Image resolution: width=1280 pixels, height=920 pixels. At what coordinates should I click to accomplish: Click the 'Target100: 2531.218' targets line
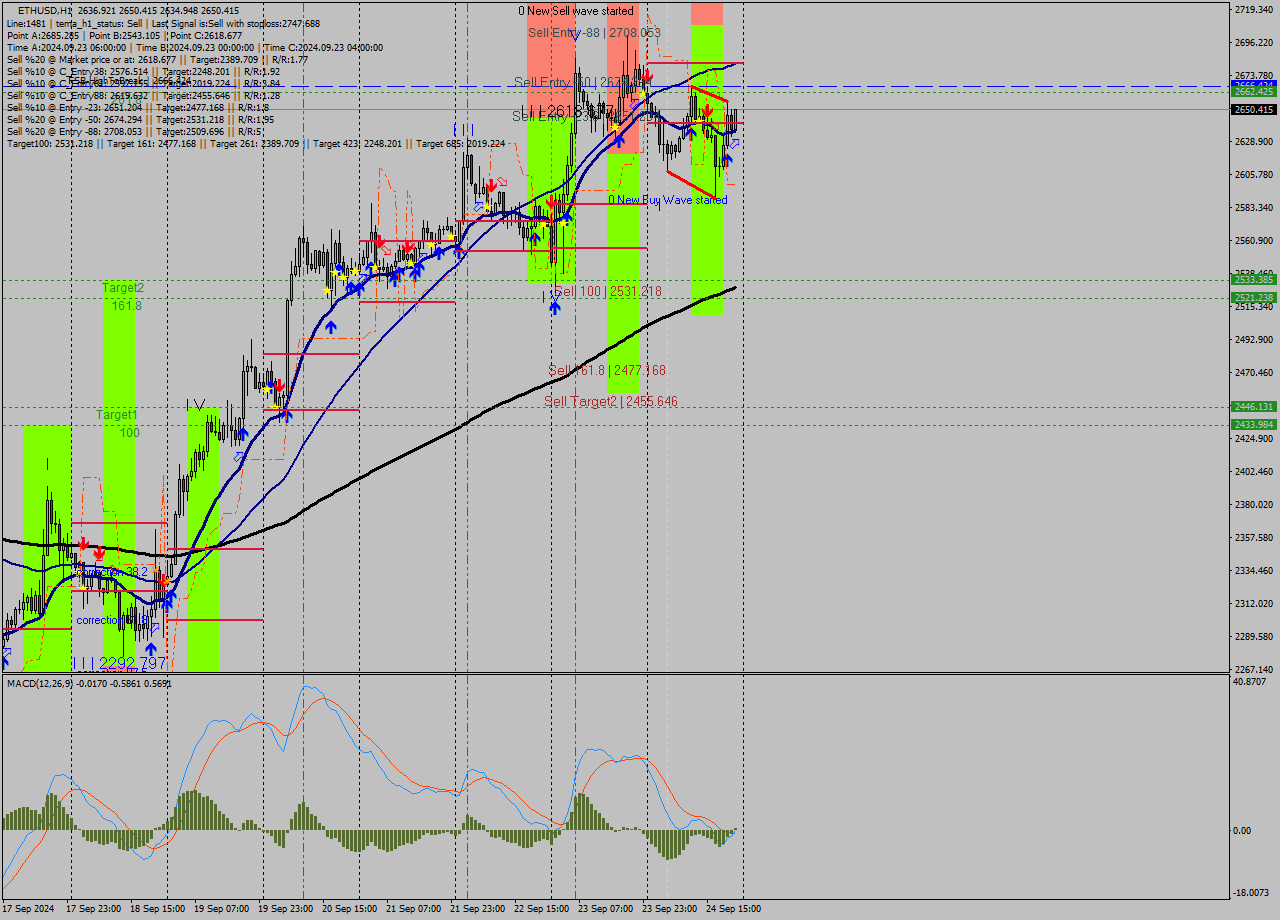click(256, 144)
